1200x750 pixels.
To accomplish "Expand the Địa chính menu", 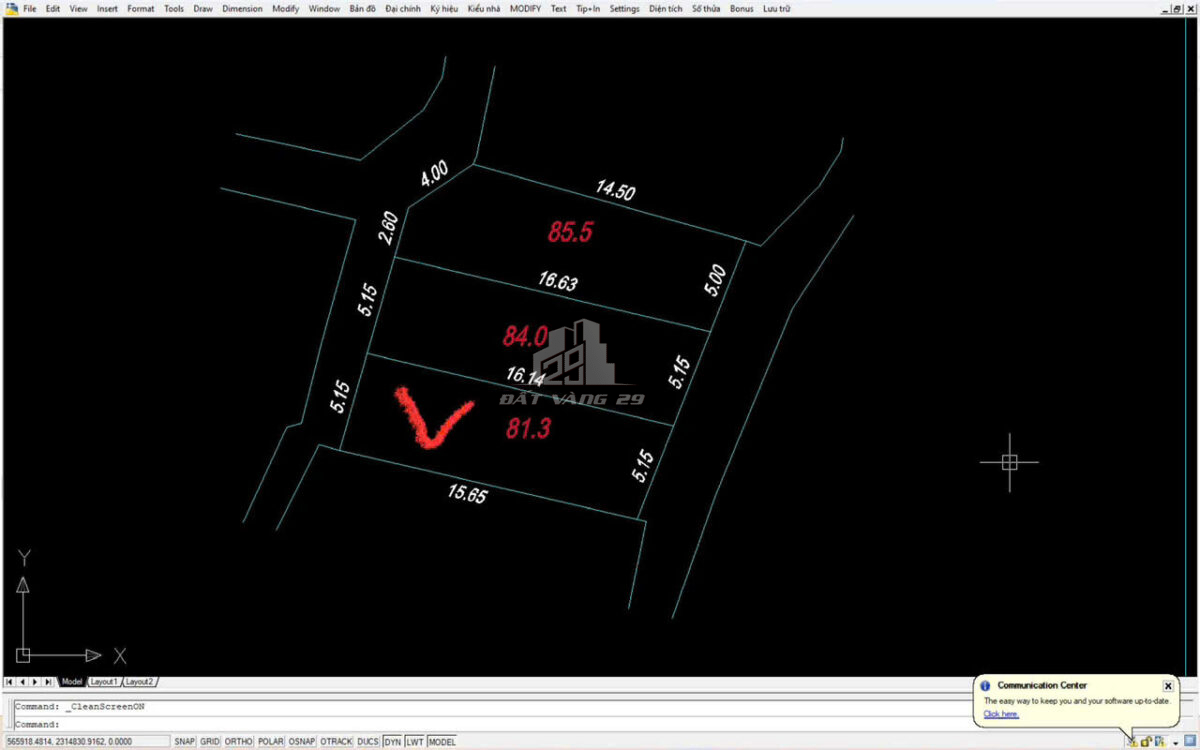I will click(x=402, y=8).
